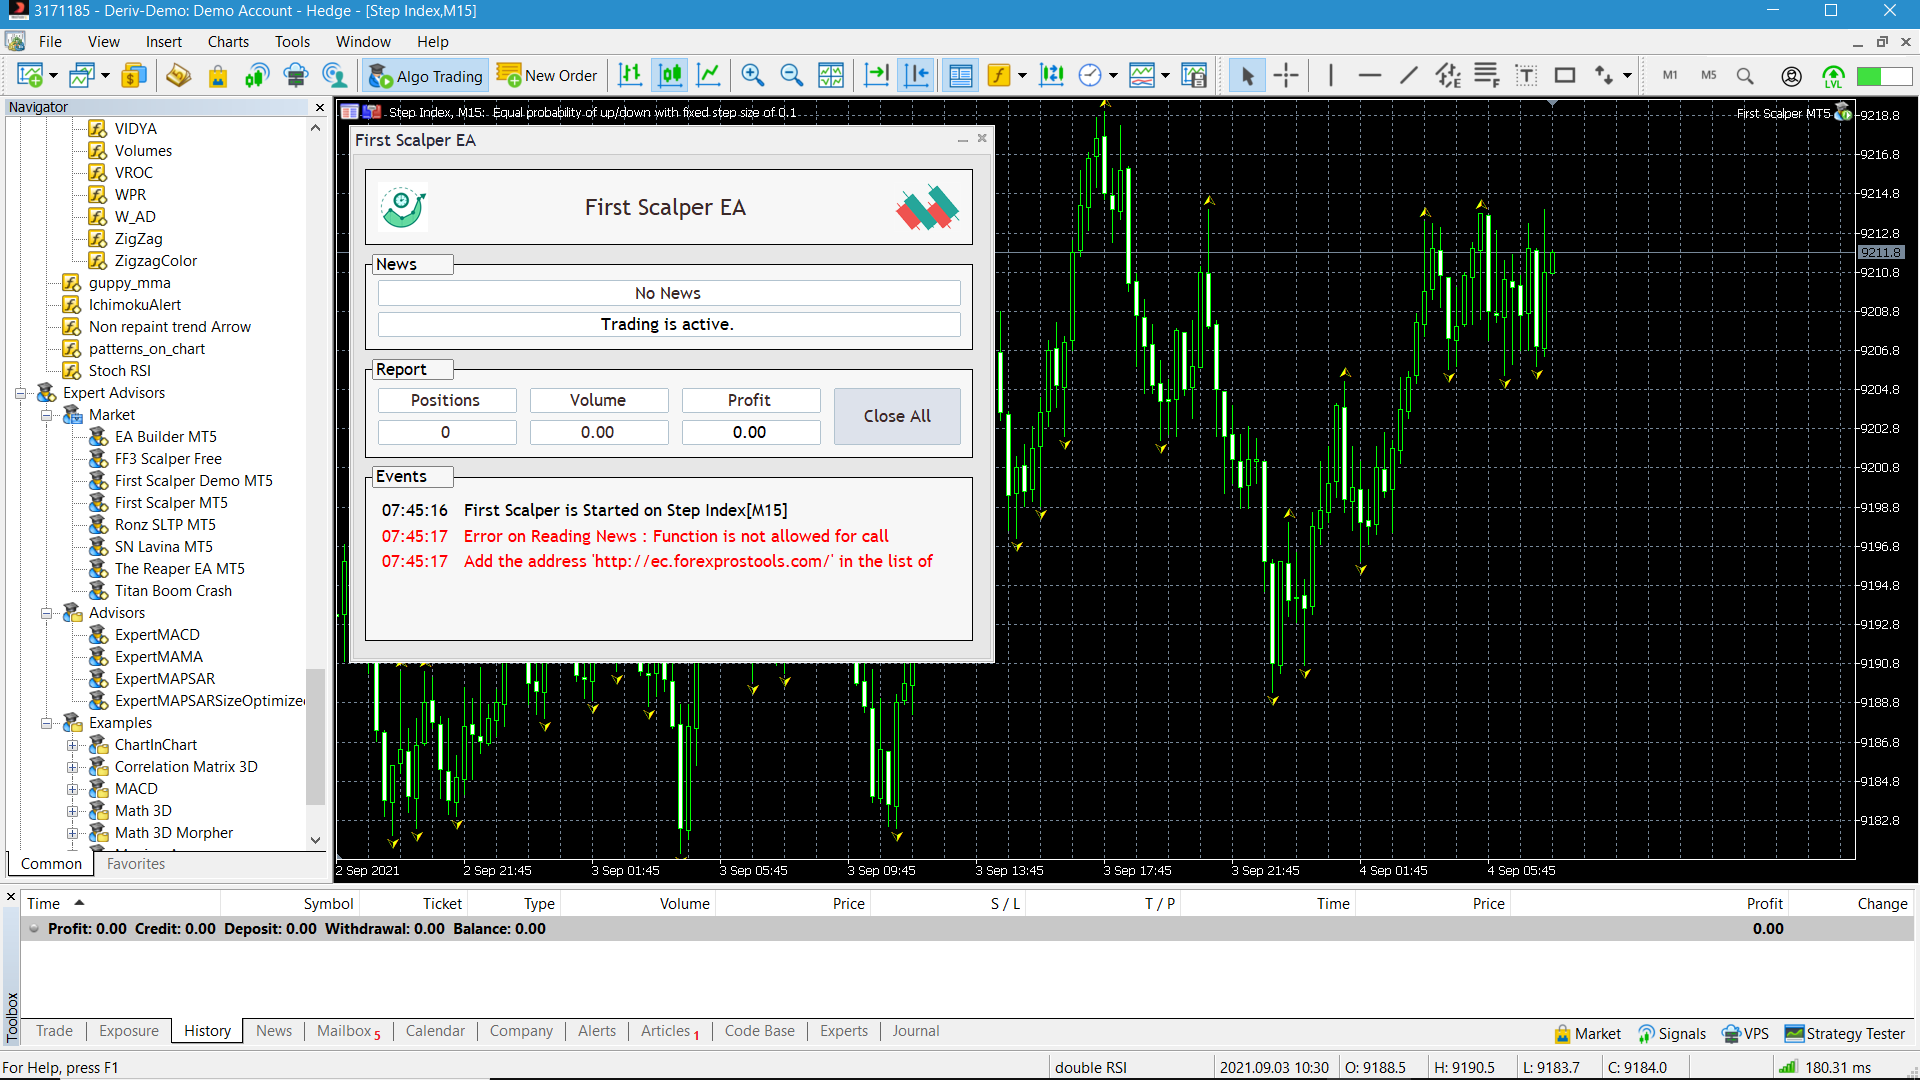Open the Charts menu
Screen dimensions: 1920x1080
tap(228, 42)
